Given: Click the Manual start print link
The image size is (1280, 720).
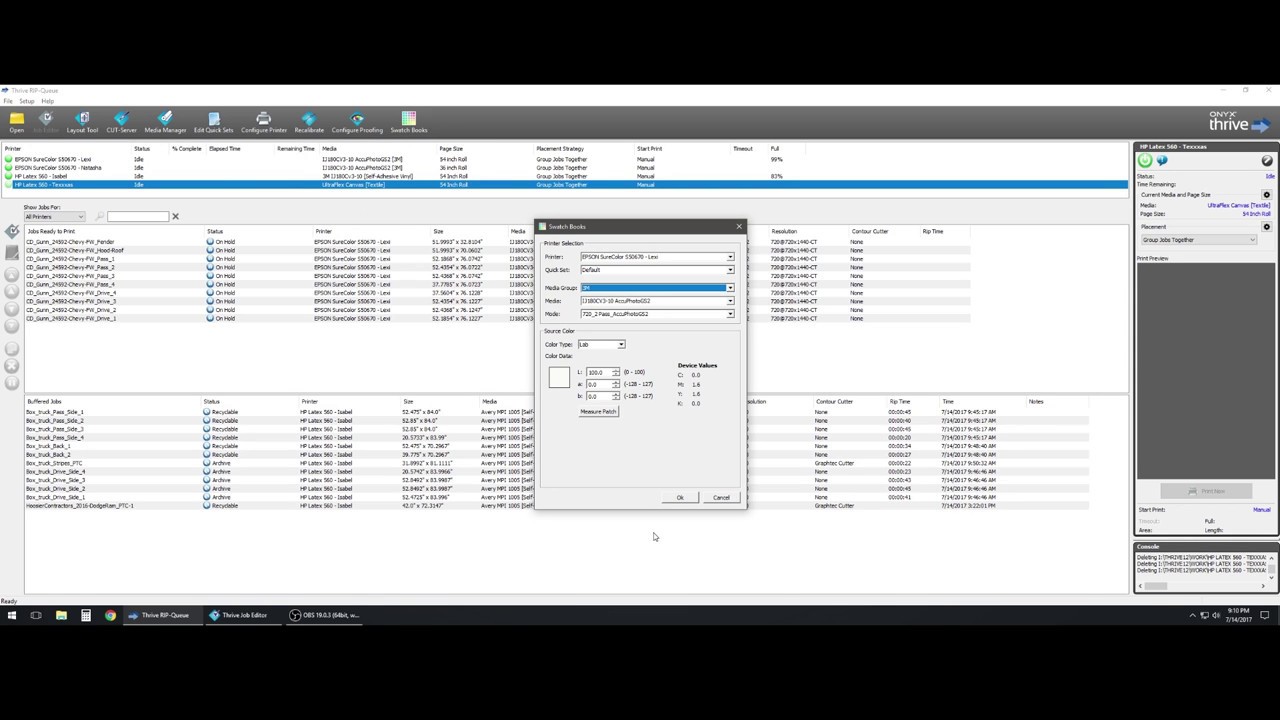Looking at the screenshot, I should [x=1262, y=510].
